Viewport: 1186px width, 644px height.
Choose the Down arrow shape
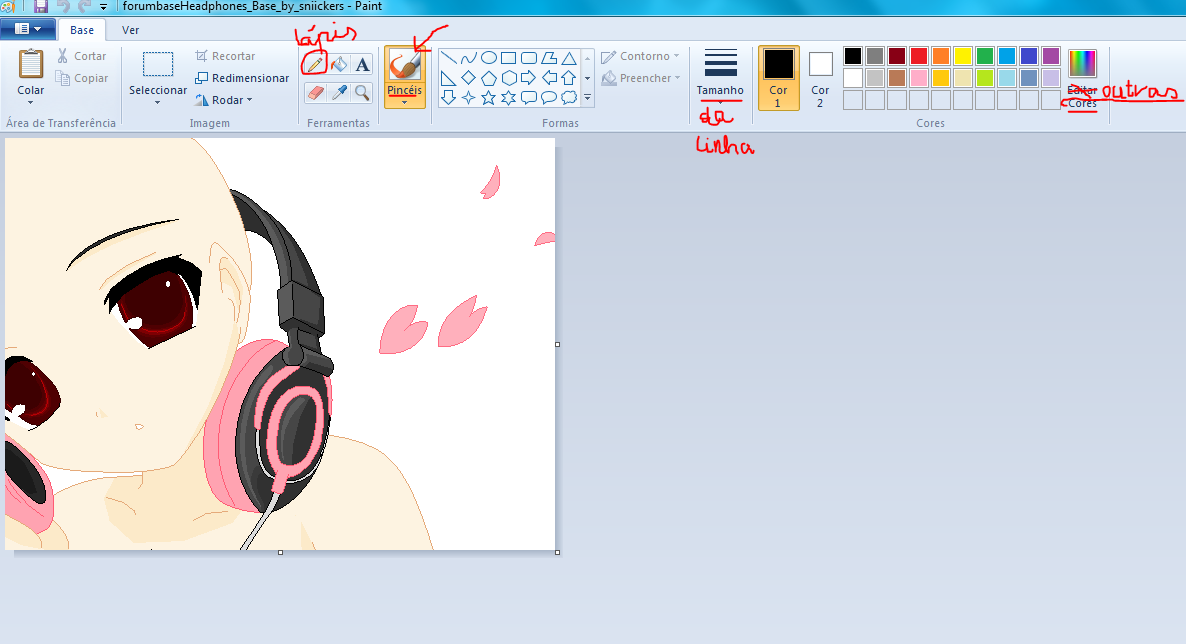(x=449, y=97)
